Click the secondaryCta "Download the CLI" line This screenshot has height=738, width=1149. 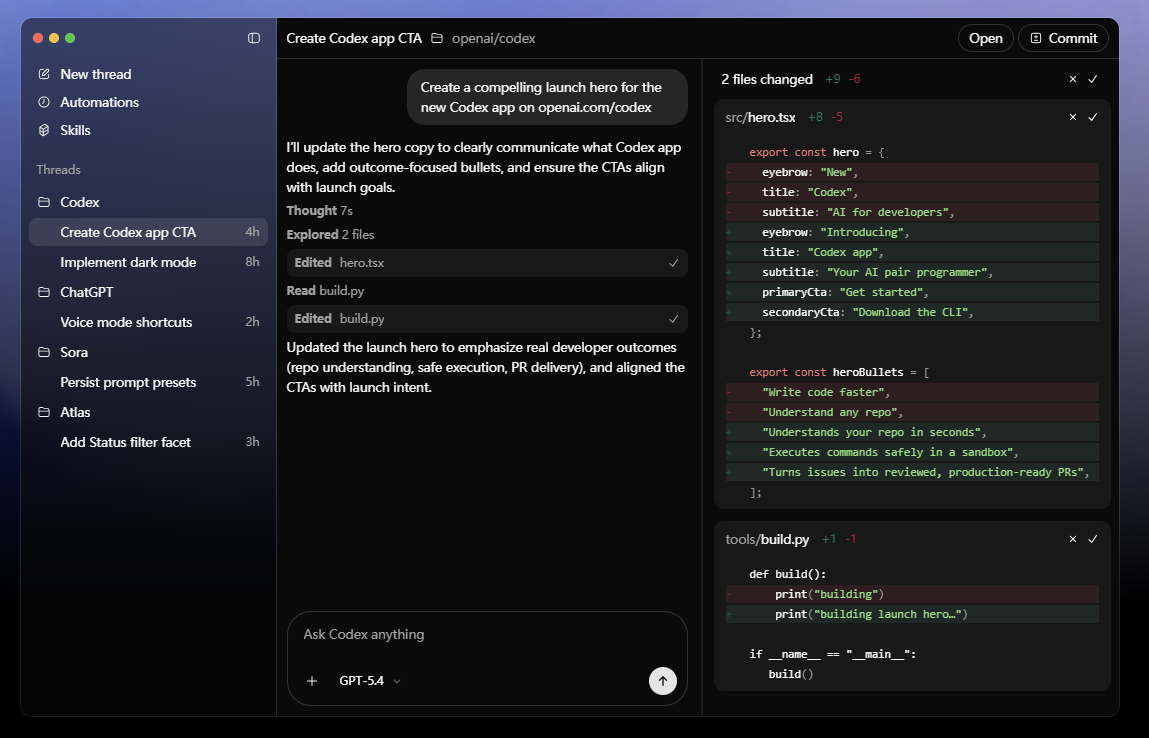912,312
